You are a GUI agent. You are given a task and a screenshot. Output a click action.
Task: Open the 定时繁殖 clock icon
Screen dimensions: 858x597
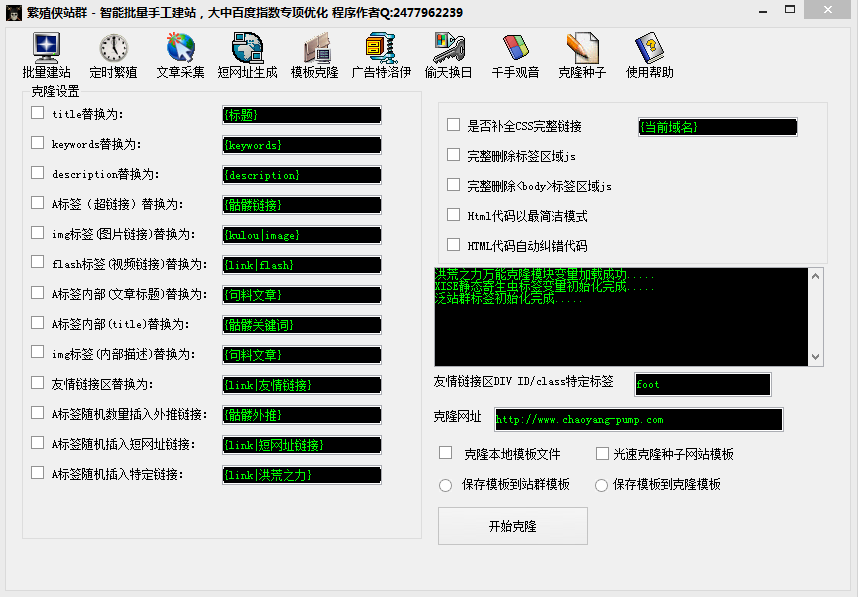[113, 56]
